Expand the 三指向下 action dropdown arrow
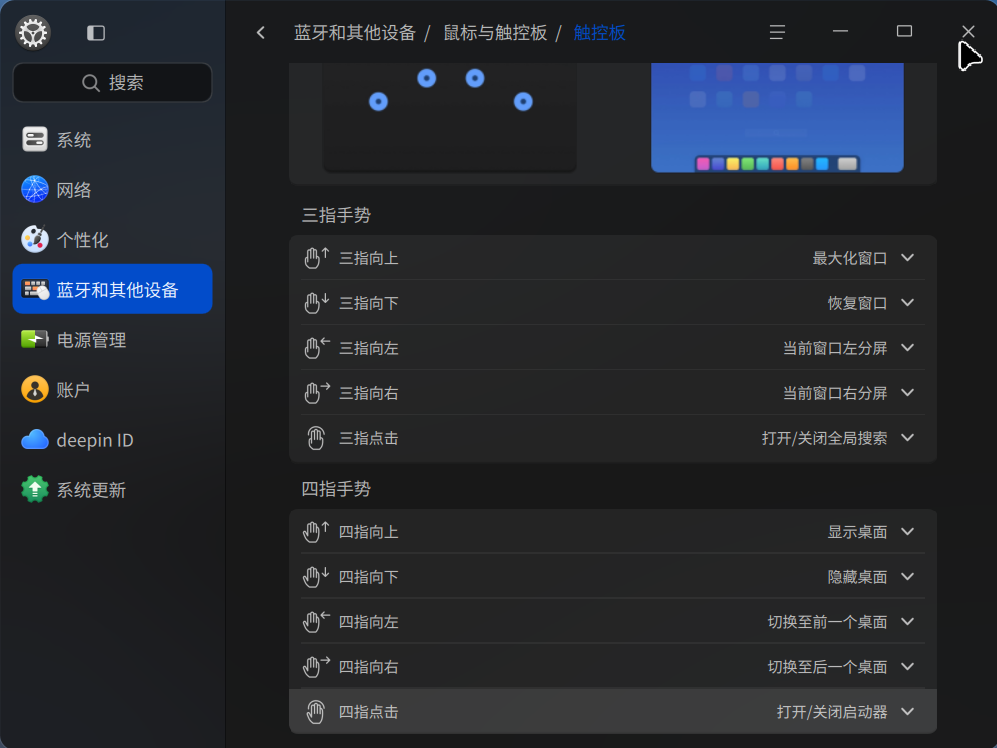The width and height of the screenshot is (997, 748). click(907, 303)
